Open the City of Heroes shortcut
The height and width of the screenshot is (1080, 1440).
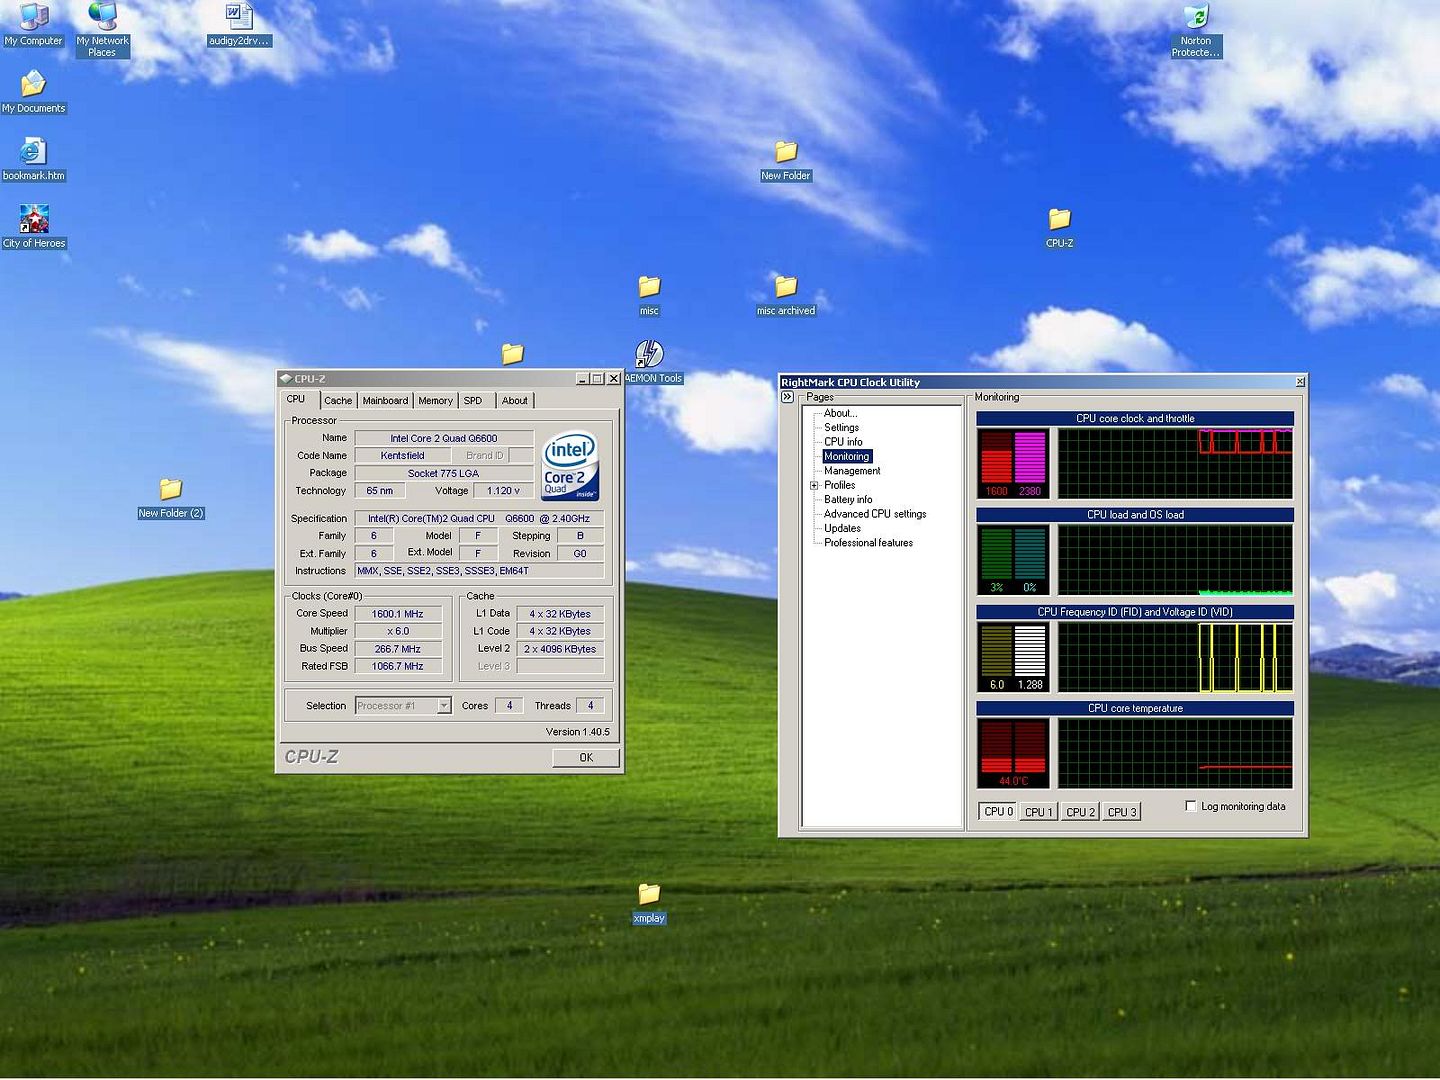click(34, 220)
